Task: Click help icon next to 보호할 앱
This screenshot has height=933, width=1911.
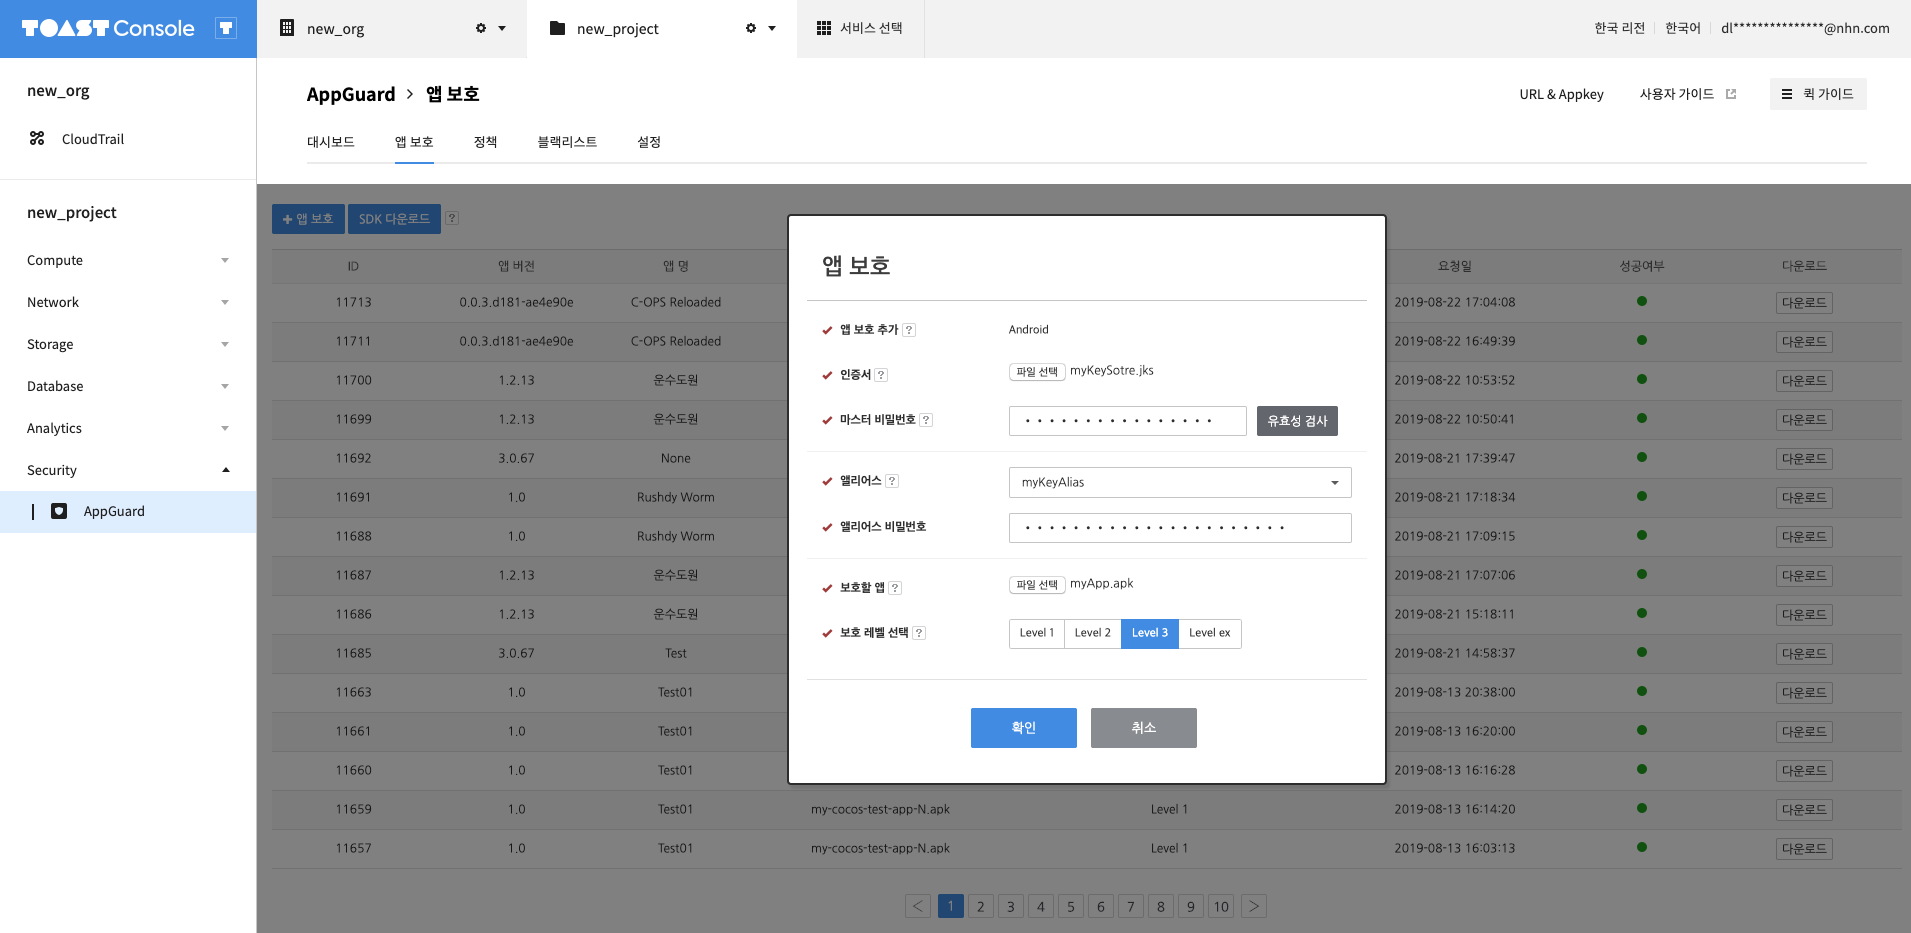Action: [x=895, y=588]
